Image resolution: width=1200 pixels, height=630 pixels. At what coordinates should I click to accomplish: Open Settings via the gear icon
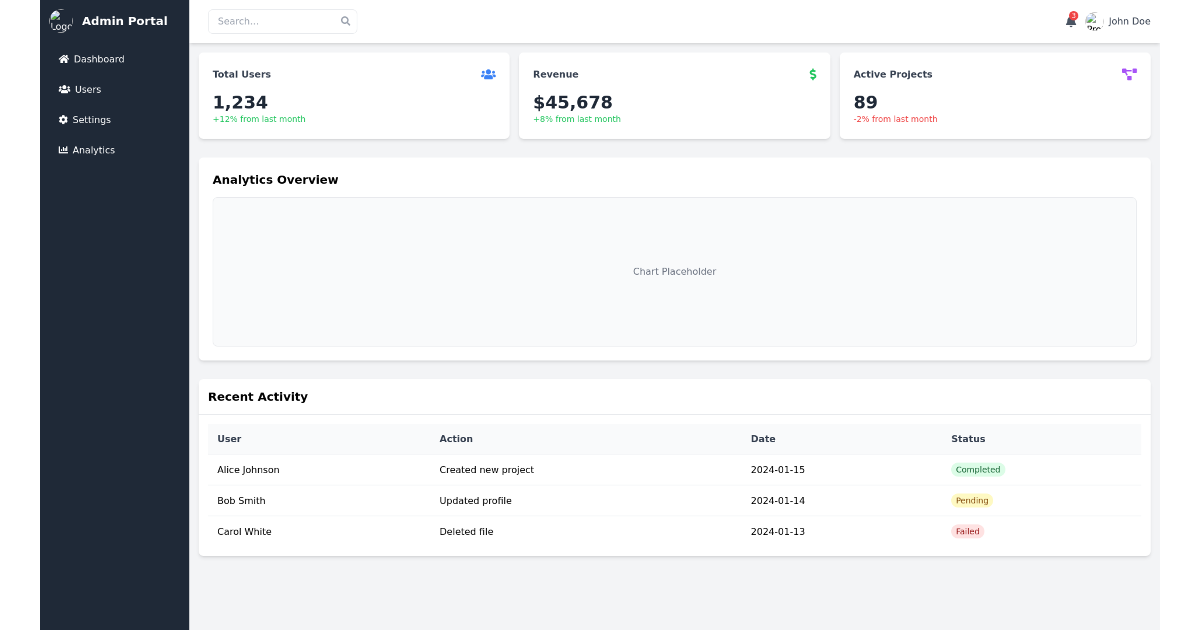pos(62,119)
